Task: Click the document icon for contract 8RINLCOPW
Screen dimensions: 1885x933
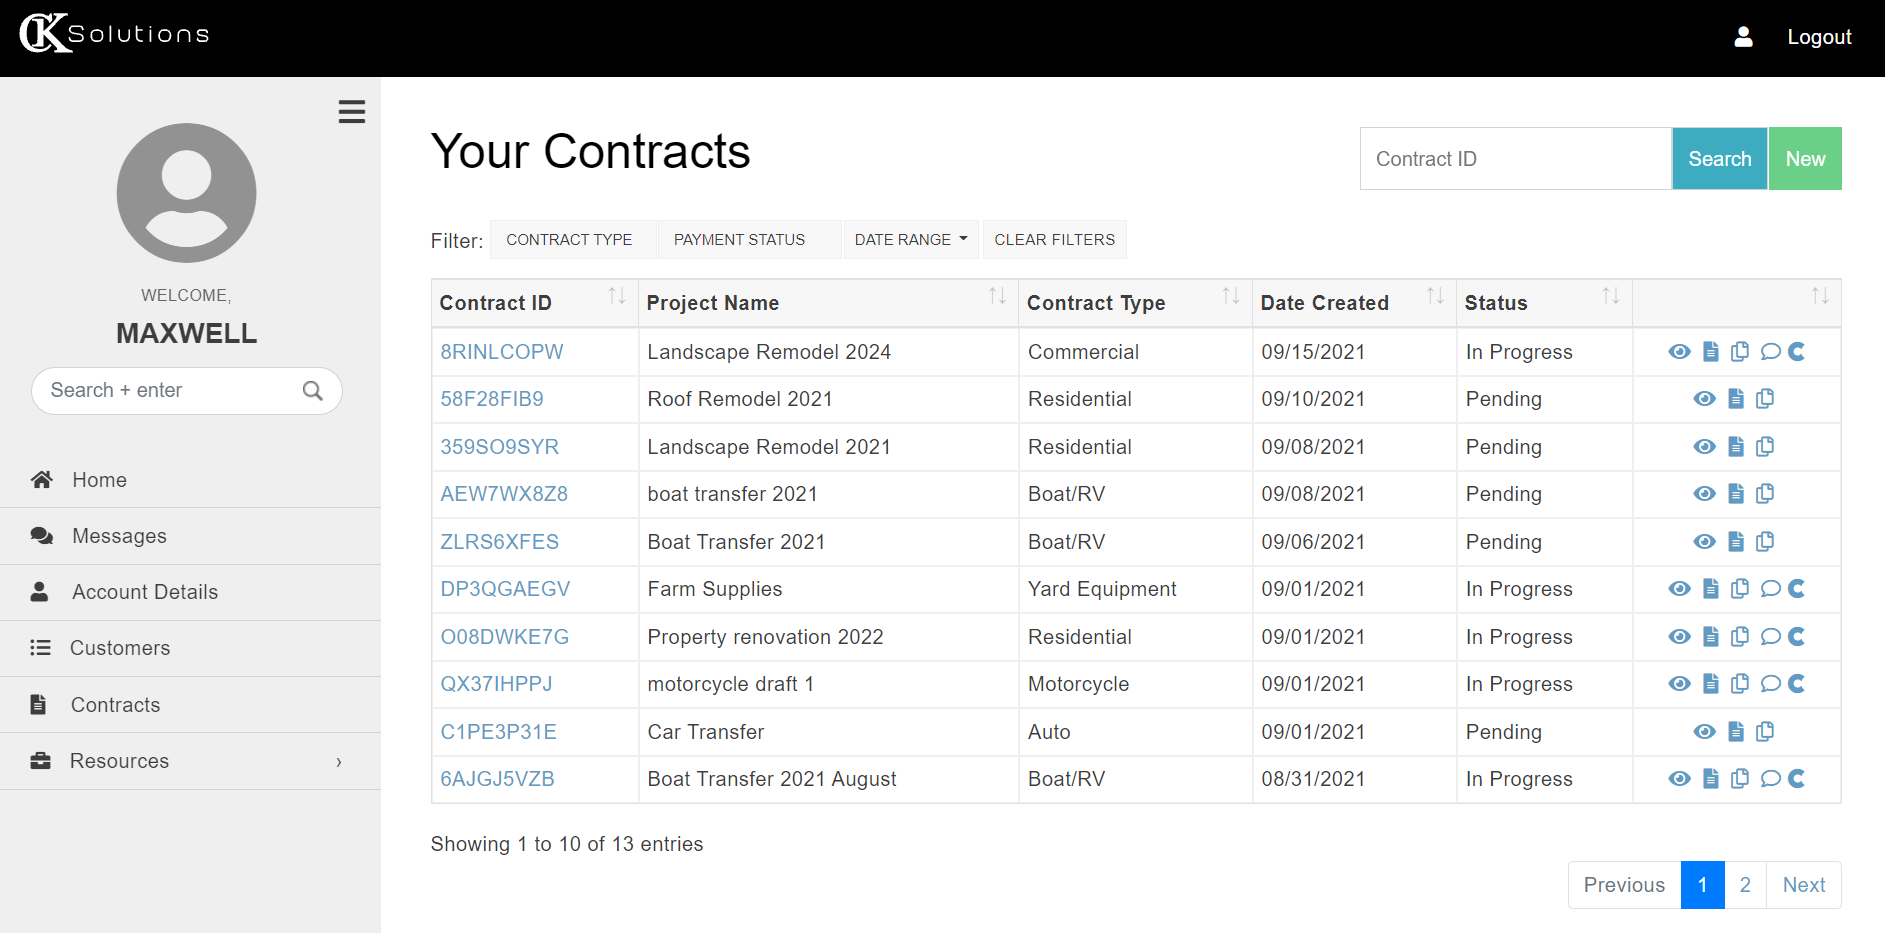Action: 1711,352
